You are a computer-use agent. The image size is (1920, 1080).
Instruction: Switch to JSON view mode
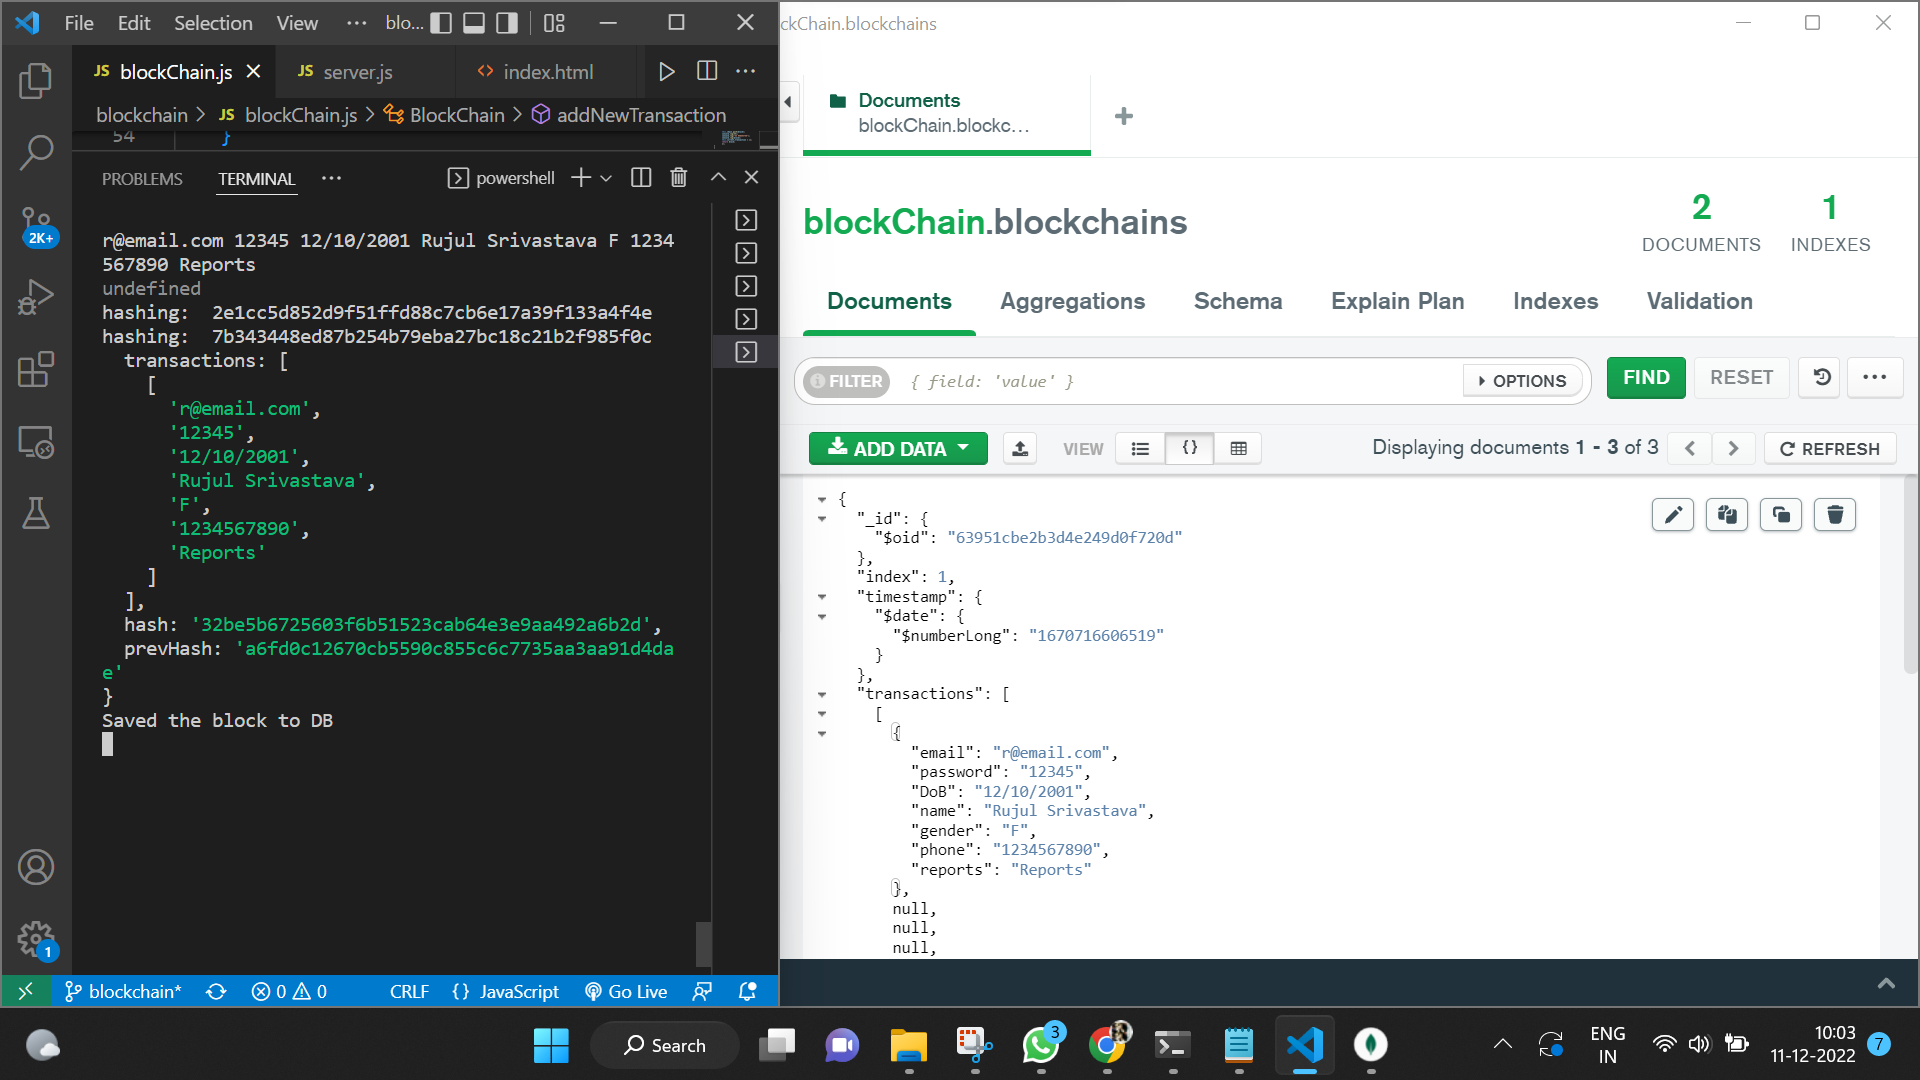pos(1190,449)
